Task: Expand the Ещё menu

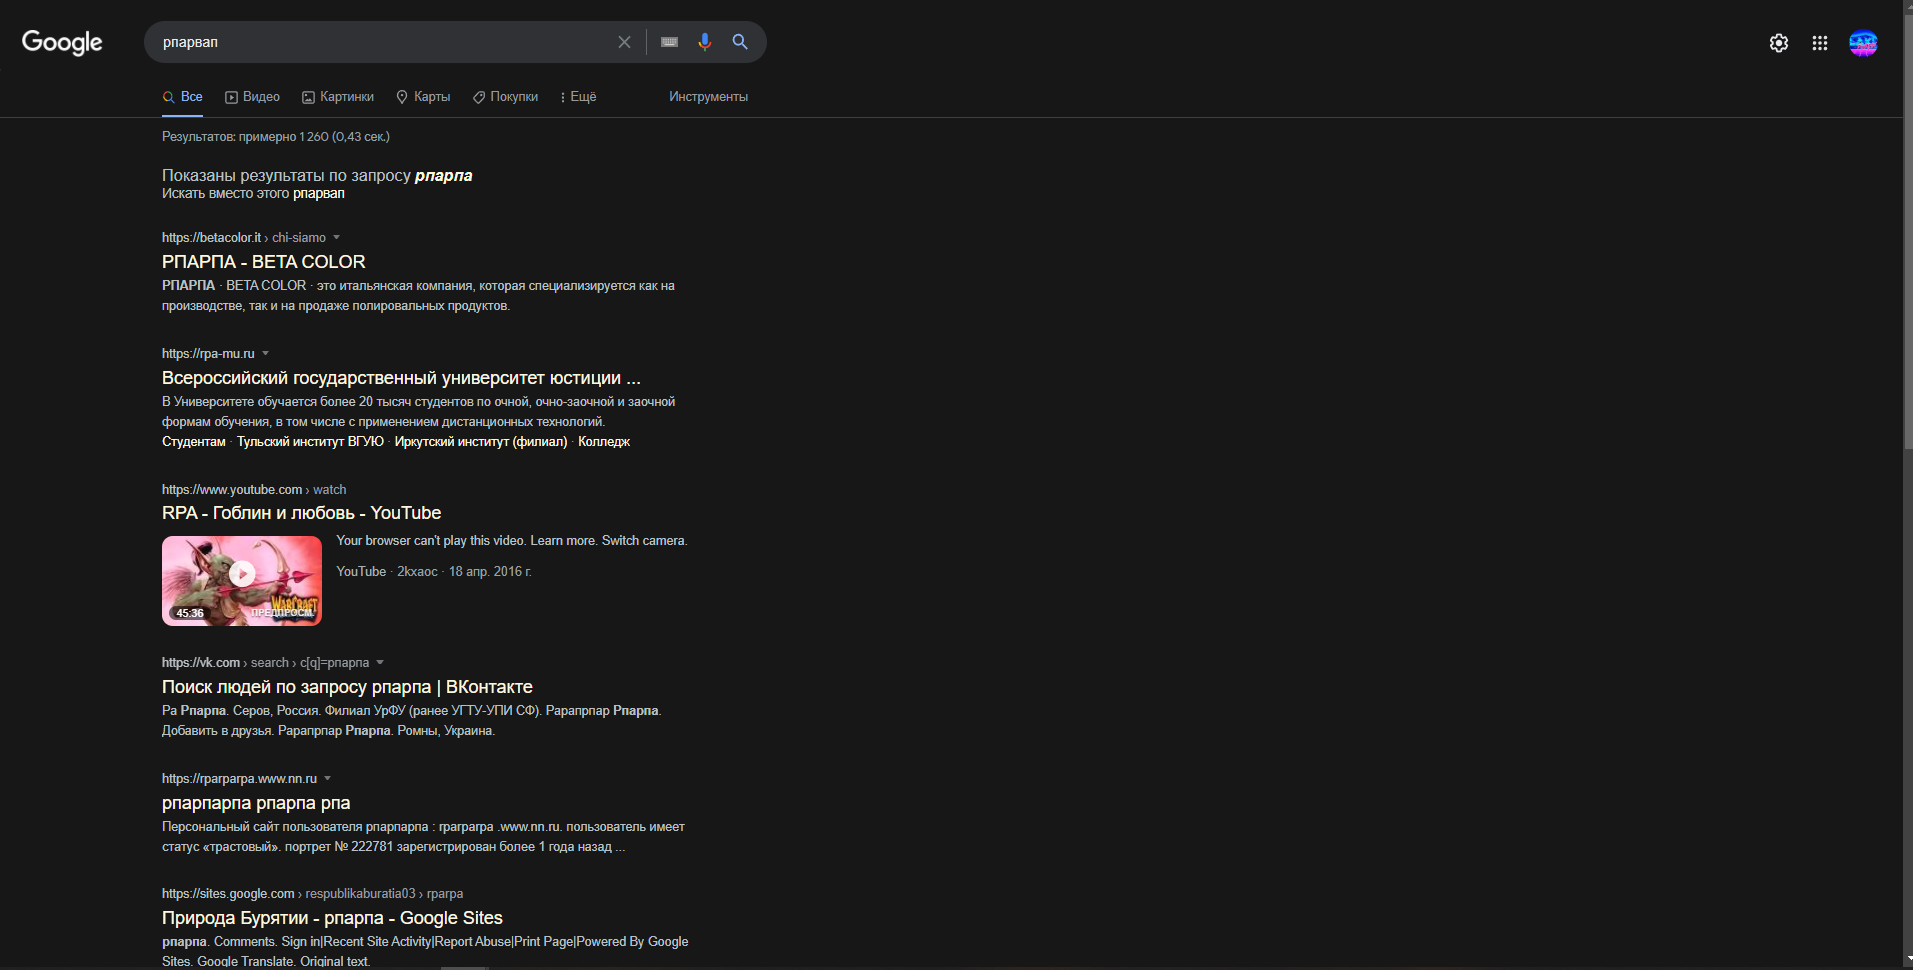Action: [x=578, y=97]
